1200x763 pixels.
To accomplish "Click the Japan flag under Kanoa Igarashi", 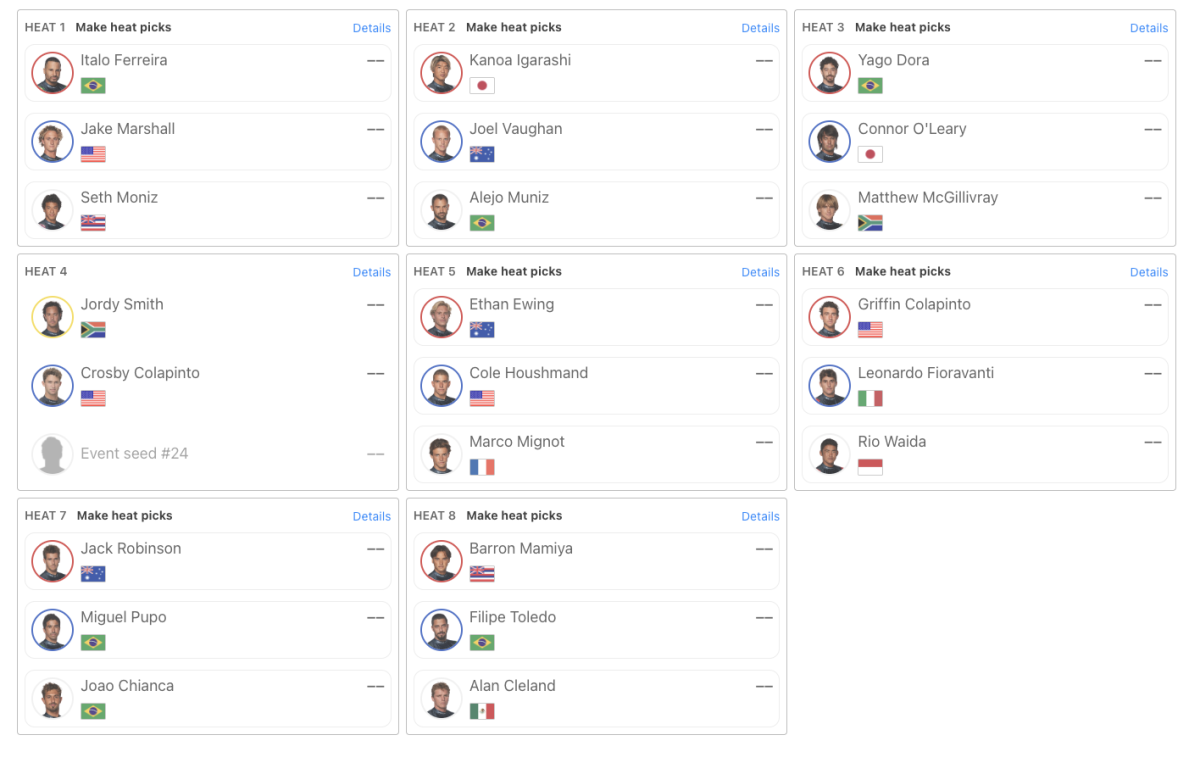I will (x=482, y=86).
